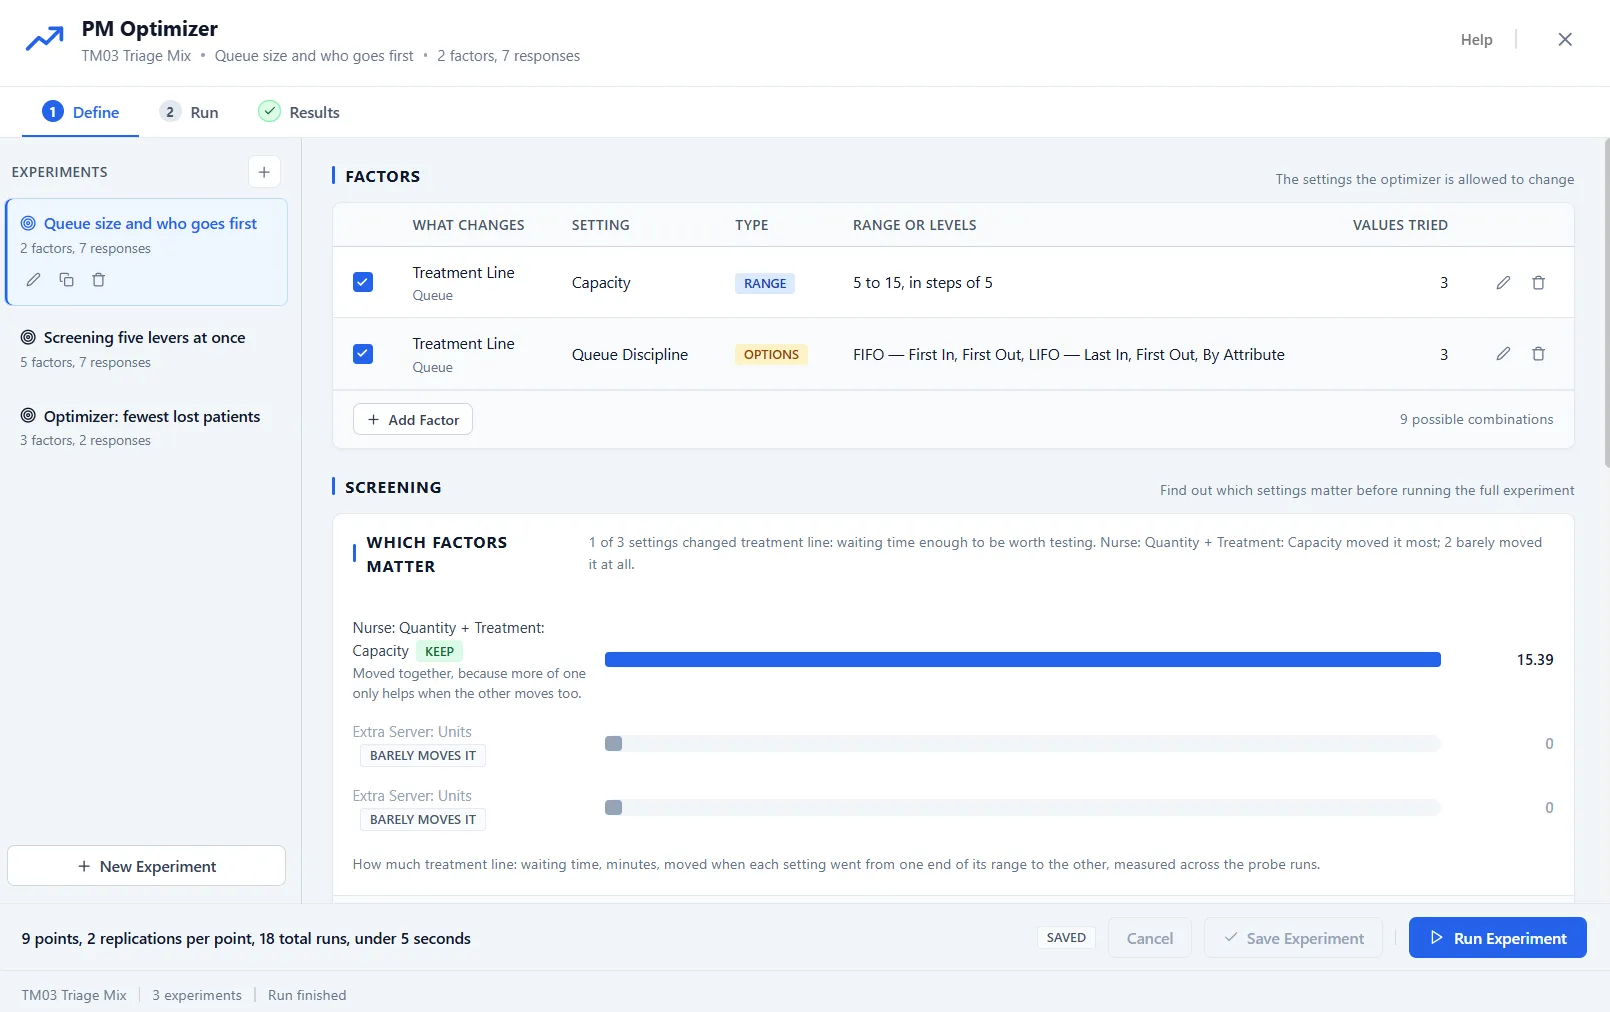Click the Add Factor button
The height and width of the screenshot is (1012, 1610).
click(x=413, y=420)
